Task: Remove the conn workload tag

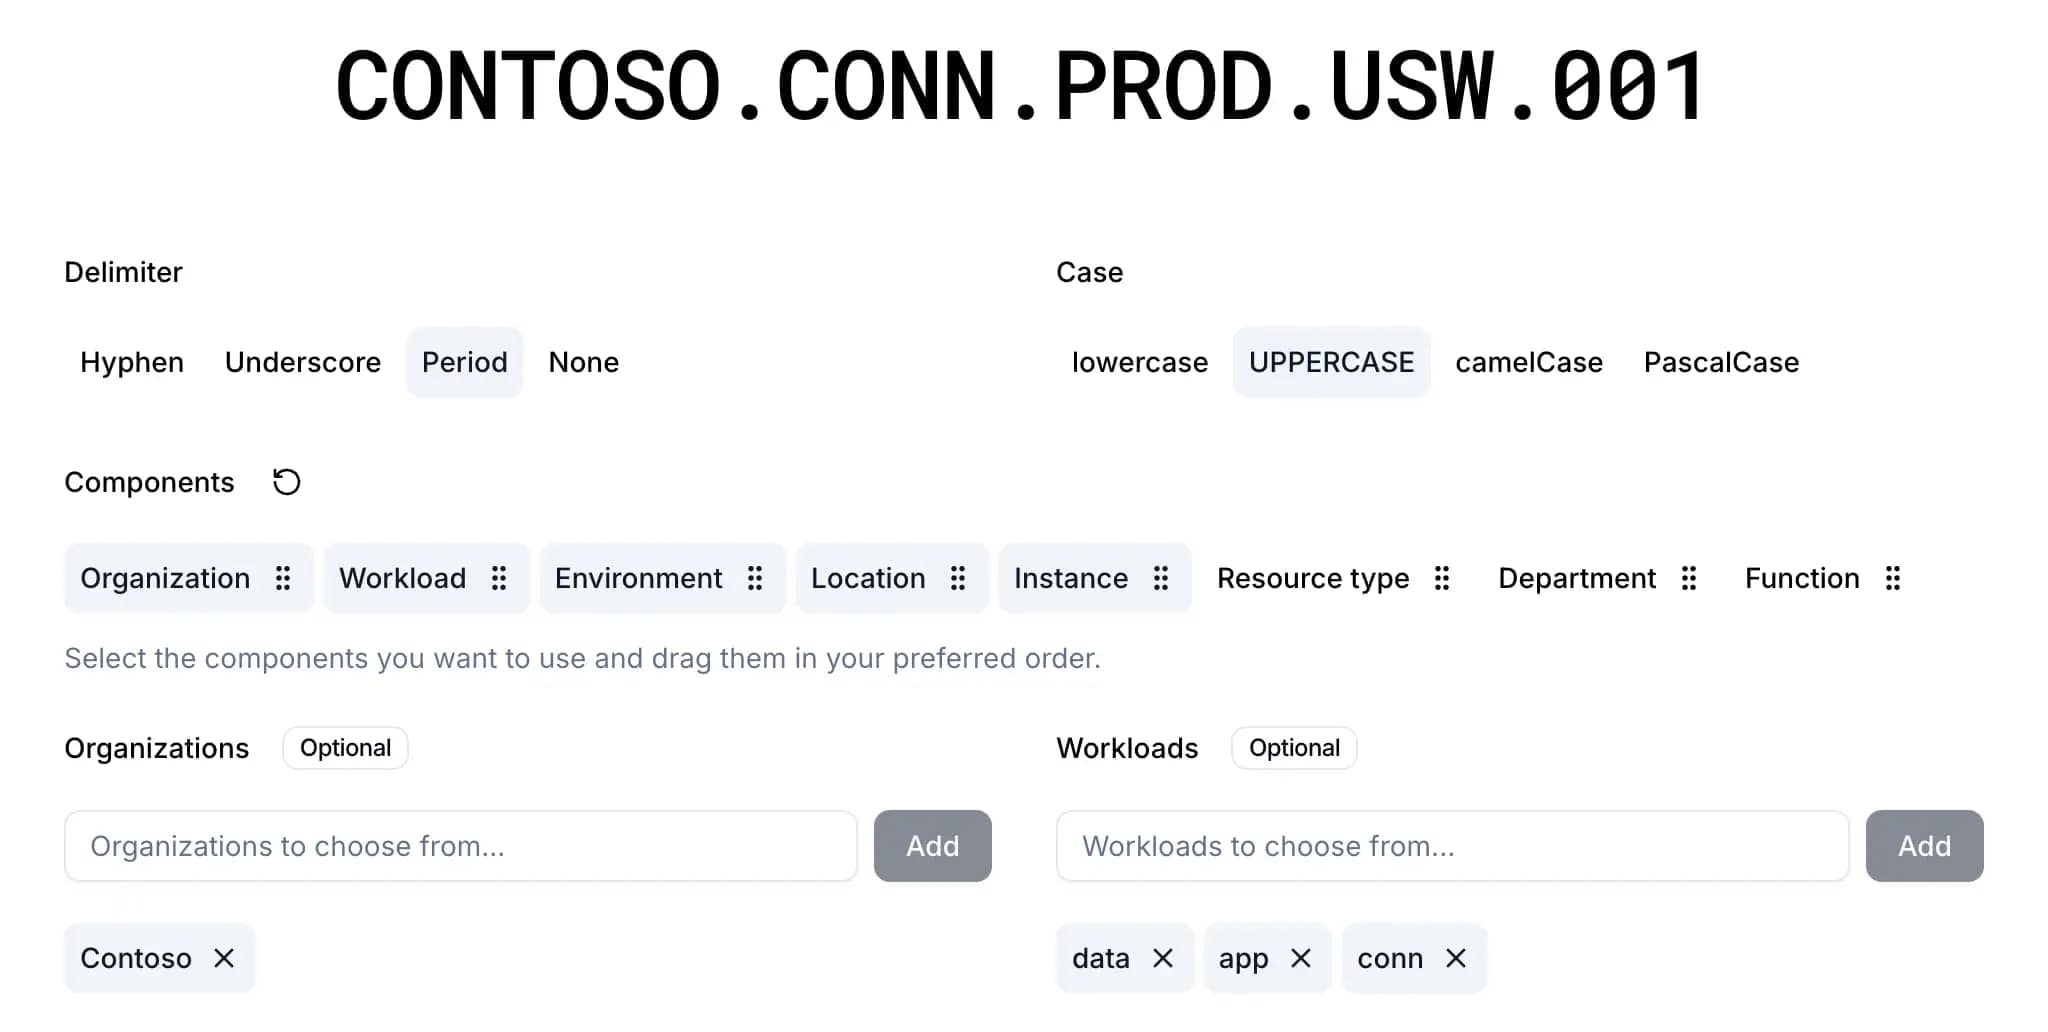Action: 1456,958
